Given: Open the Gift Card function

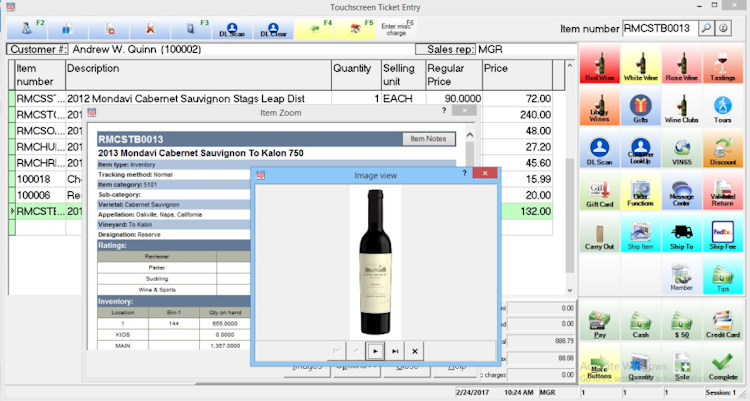Looking at the screenshot, I should click(x=600, y=190).
